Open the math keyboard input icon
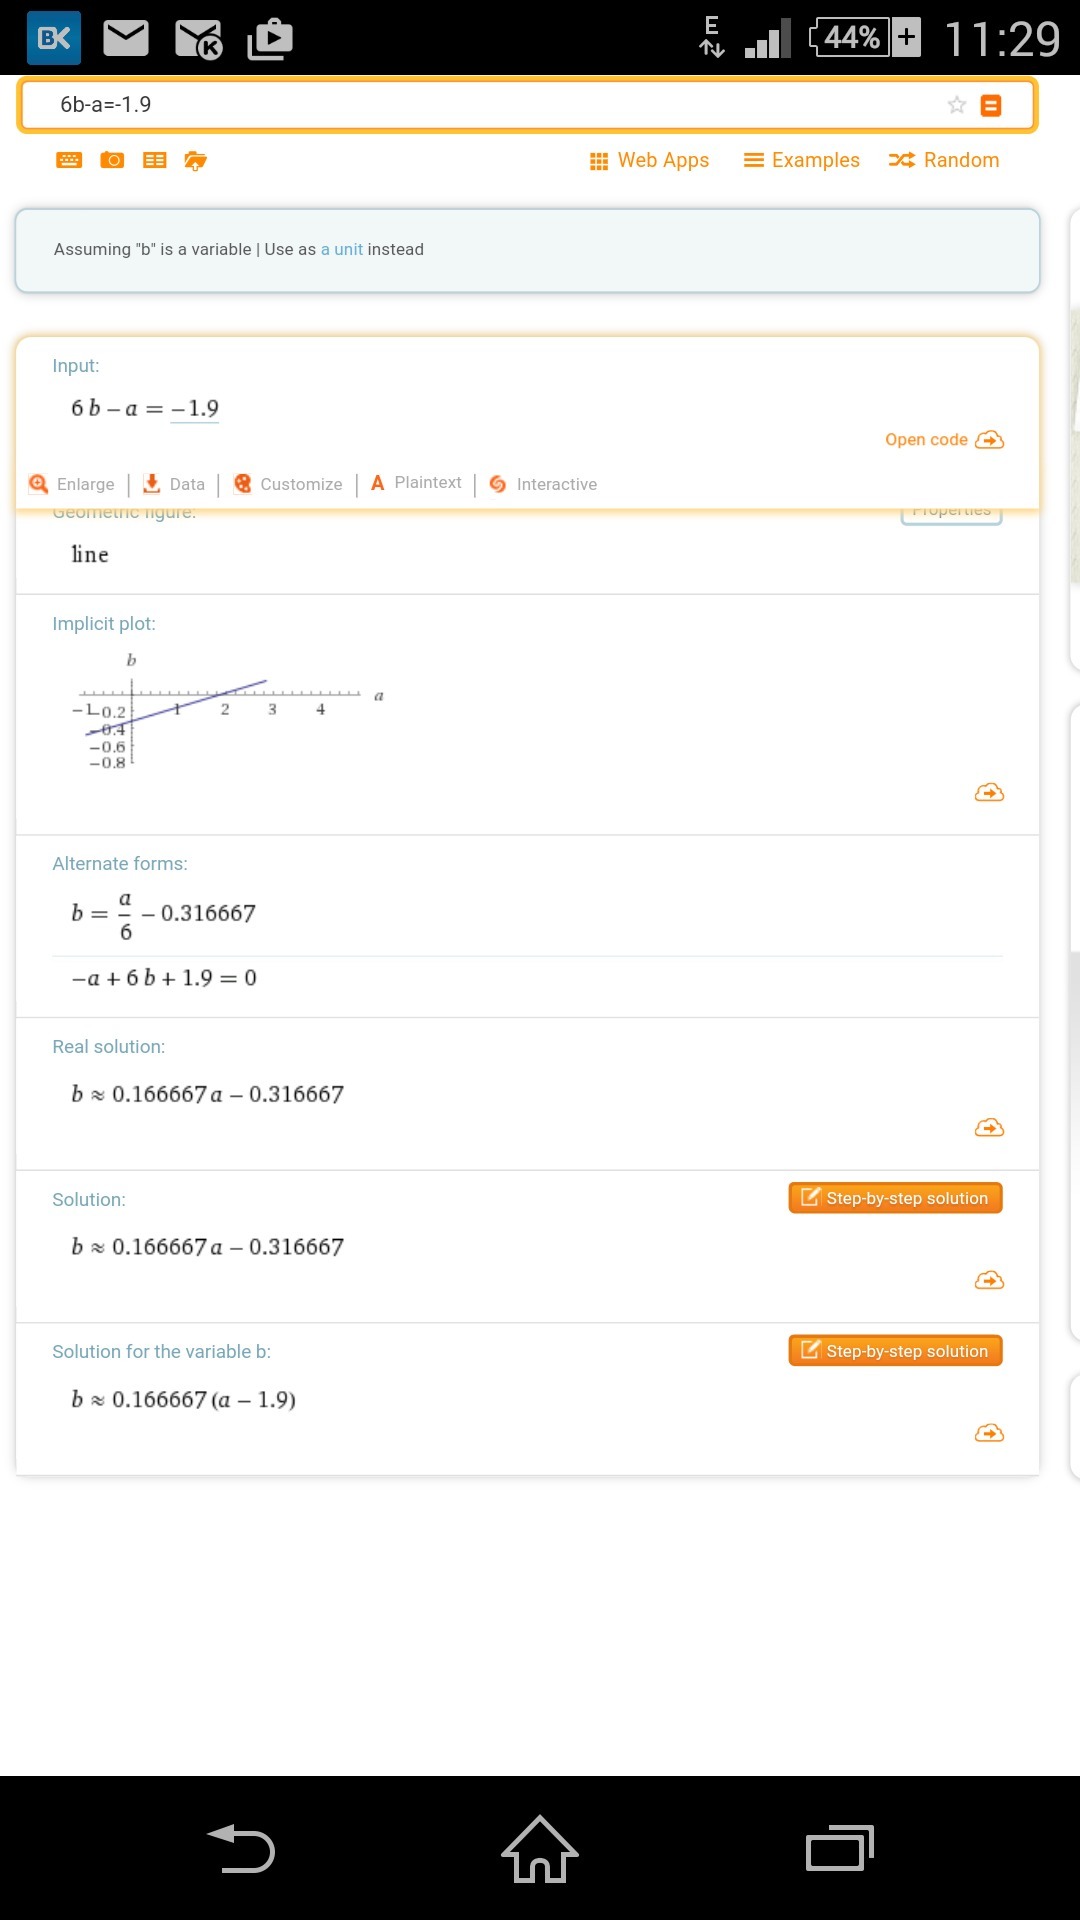 pyautogui.click(x=68, y=159)
